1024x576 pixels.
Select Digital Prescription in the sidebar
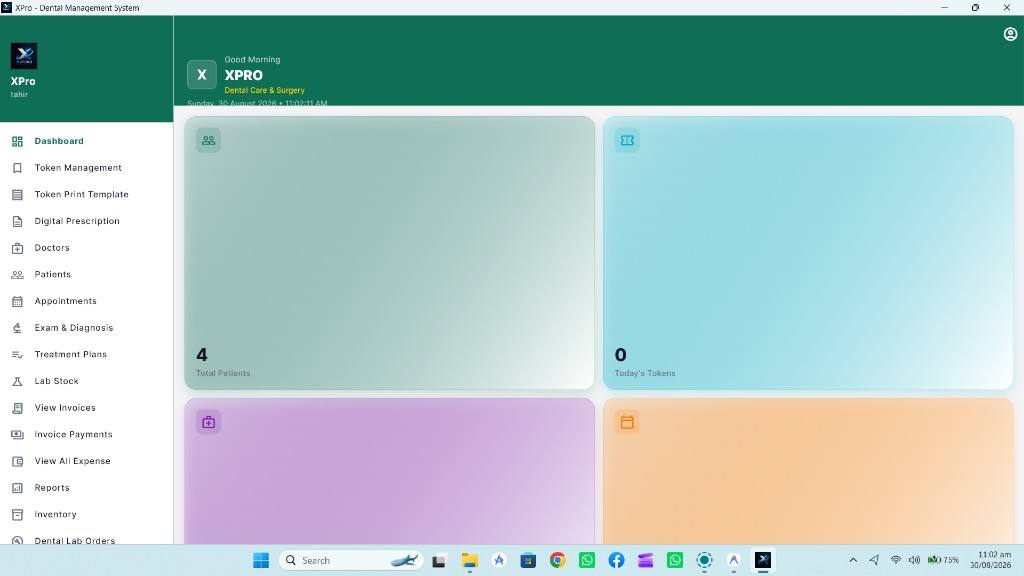coord(86,221)
